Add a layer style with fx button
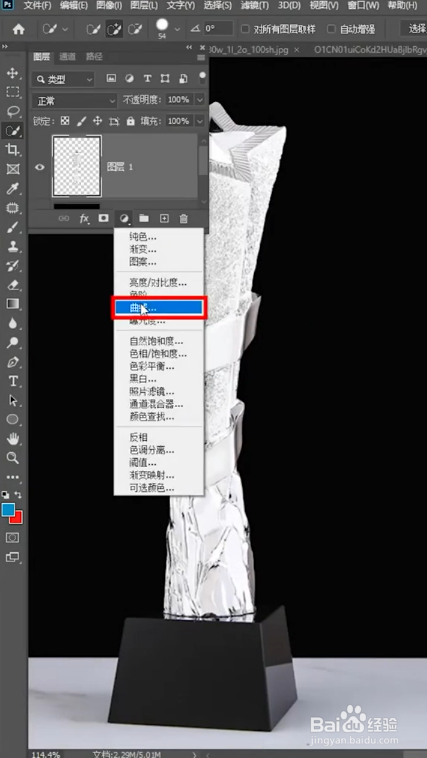 pos(84,219)
